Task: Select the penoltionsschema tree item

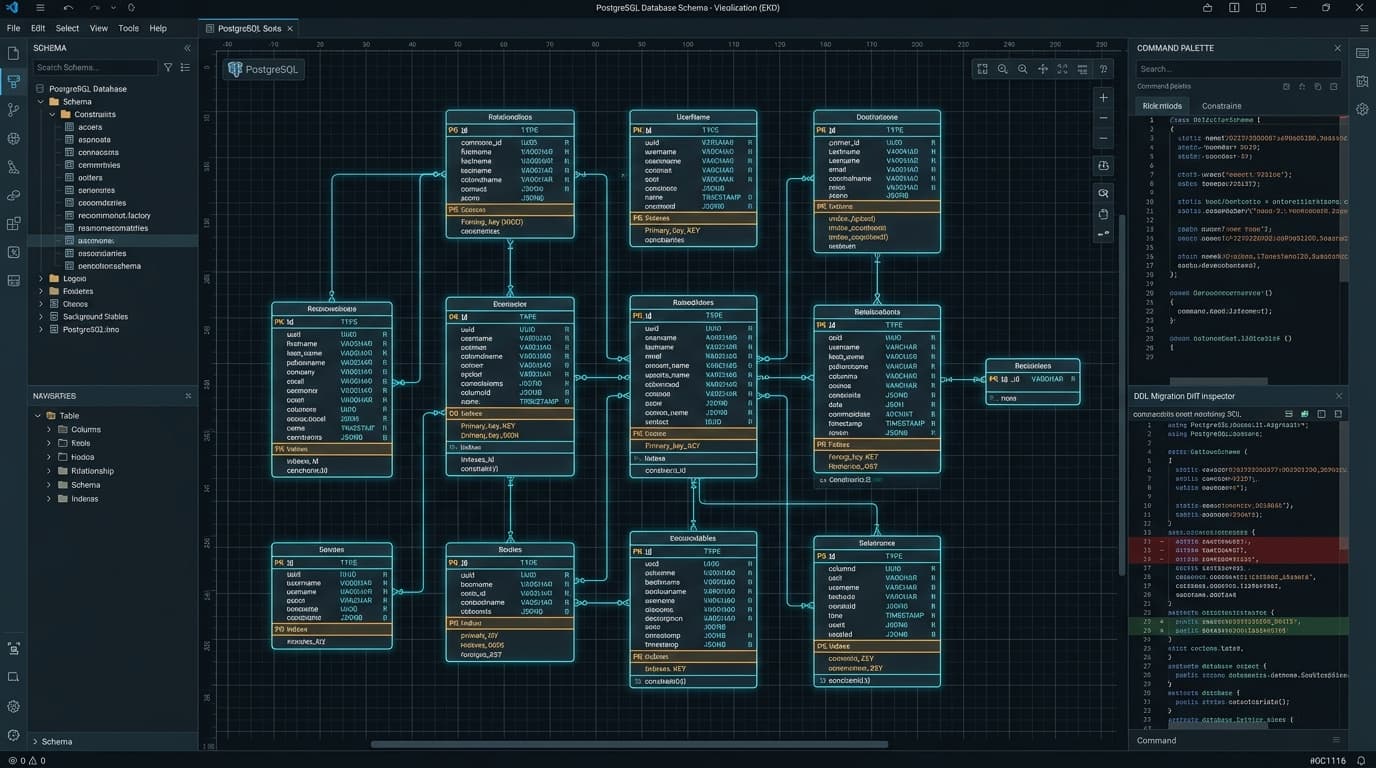Action: pyautogui.click(x=109, y=266)
